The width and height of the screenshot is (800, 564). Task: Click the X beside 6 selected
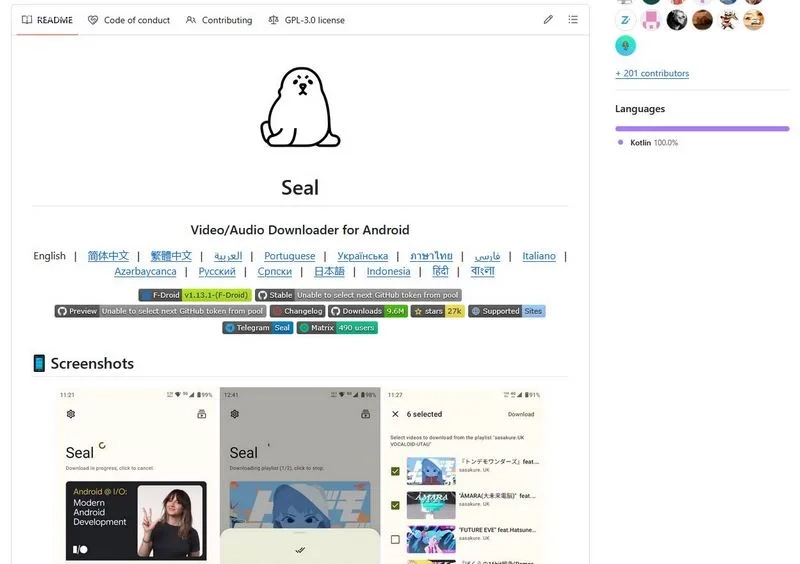coord(395,414)
